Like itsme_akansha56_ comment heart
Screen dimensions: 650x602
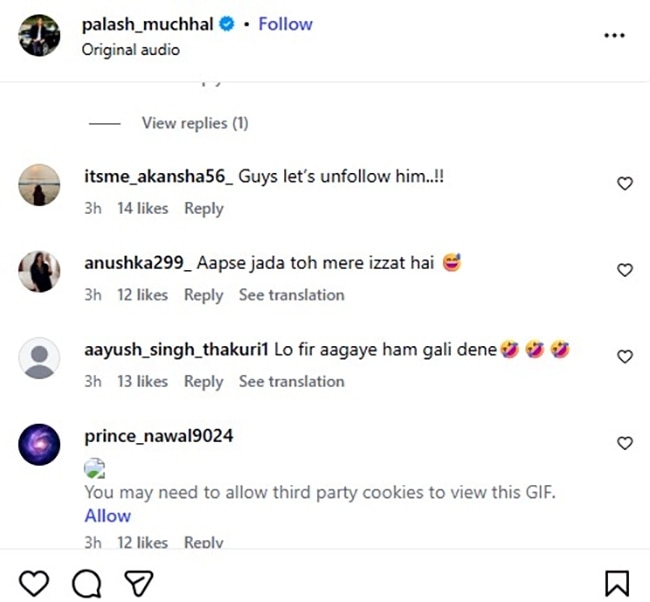pos(624,184)
